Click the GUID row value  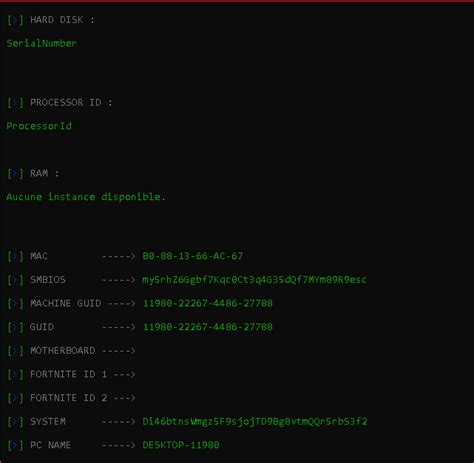(208, 327)
